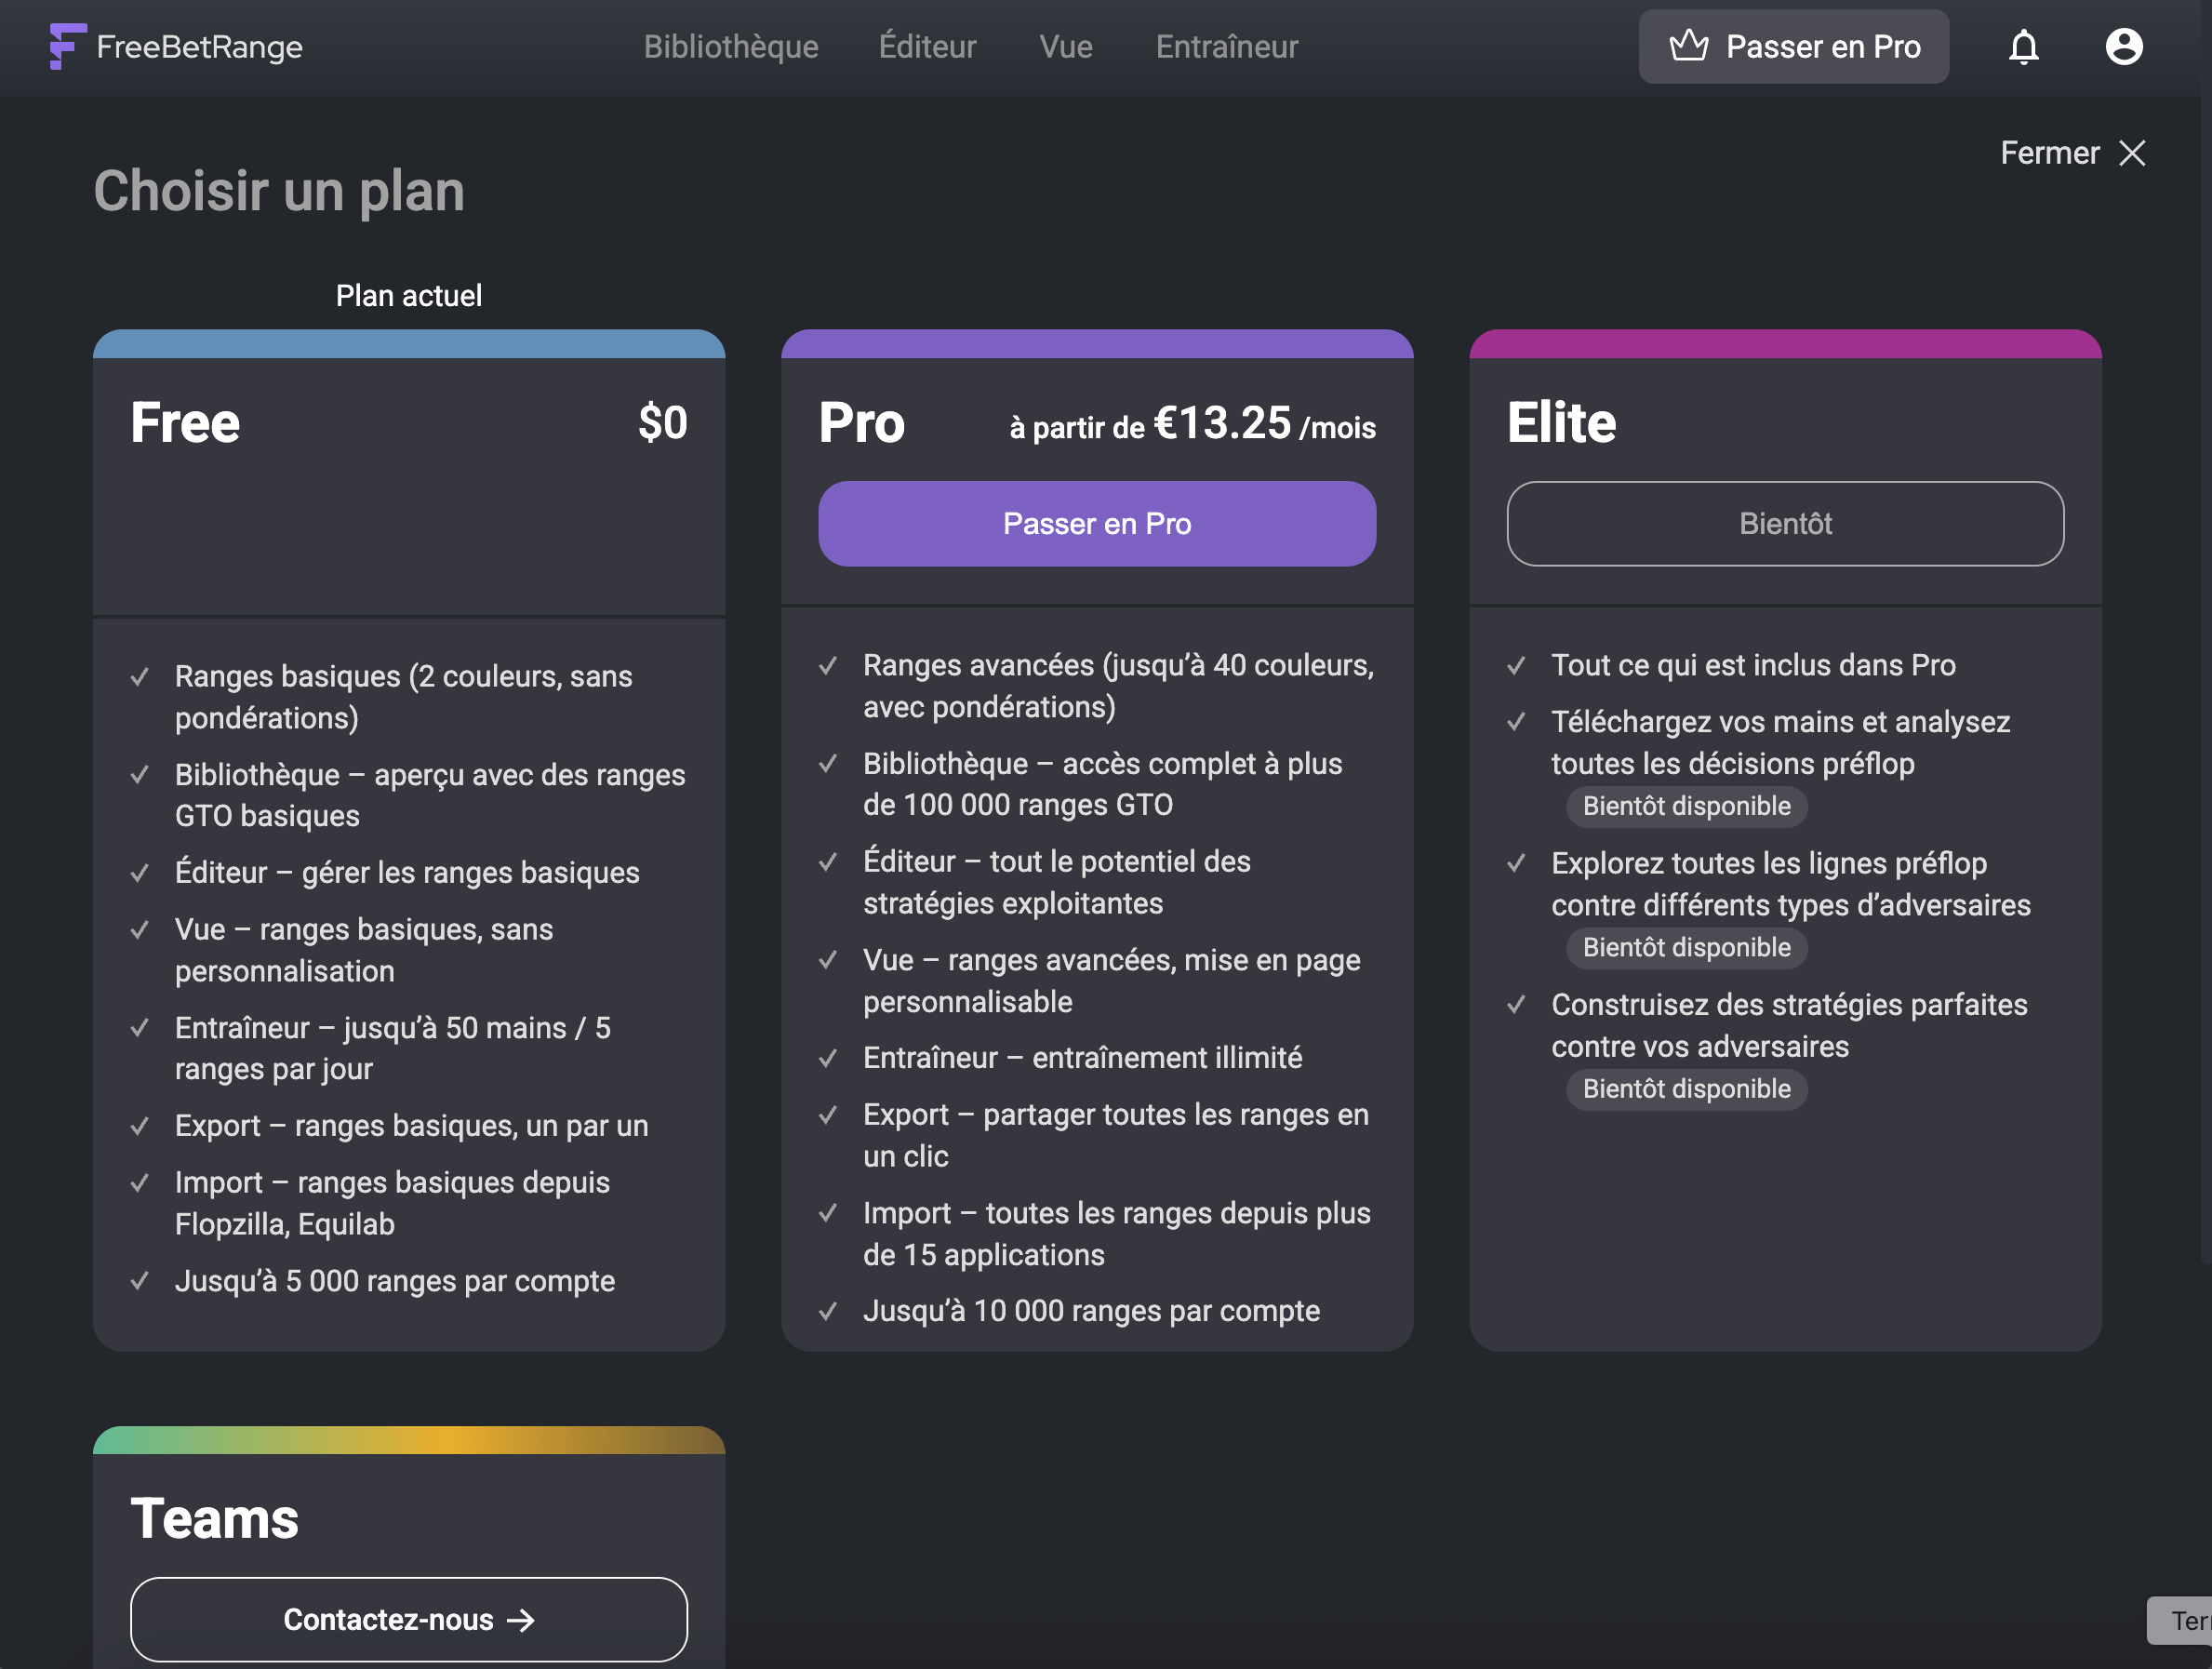Screen dimensions: 2212x1669
Task: Click the FreeBetRange logo icon
Action: click(x=67, y=46)
